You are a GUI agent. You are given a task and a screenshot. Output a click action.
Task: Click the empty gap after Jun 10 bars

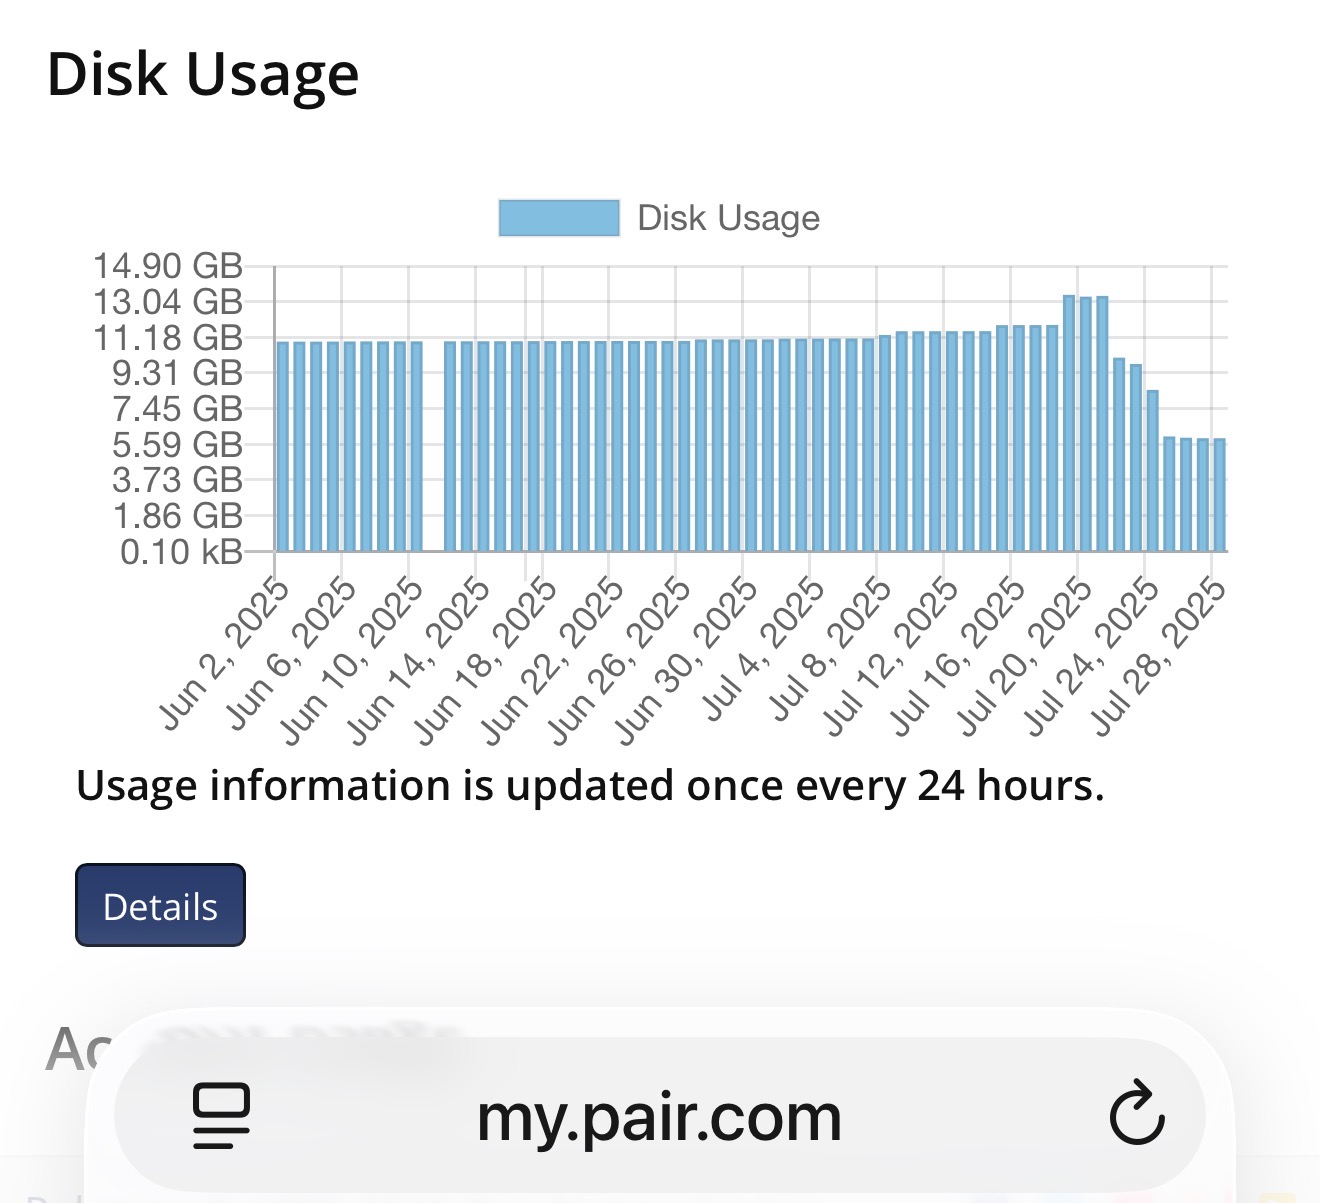[x=433, y=446]
